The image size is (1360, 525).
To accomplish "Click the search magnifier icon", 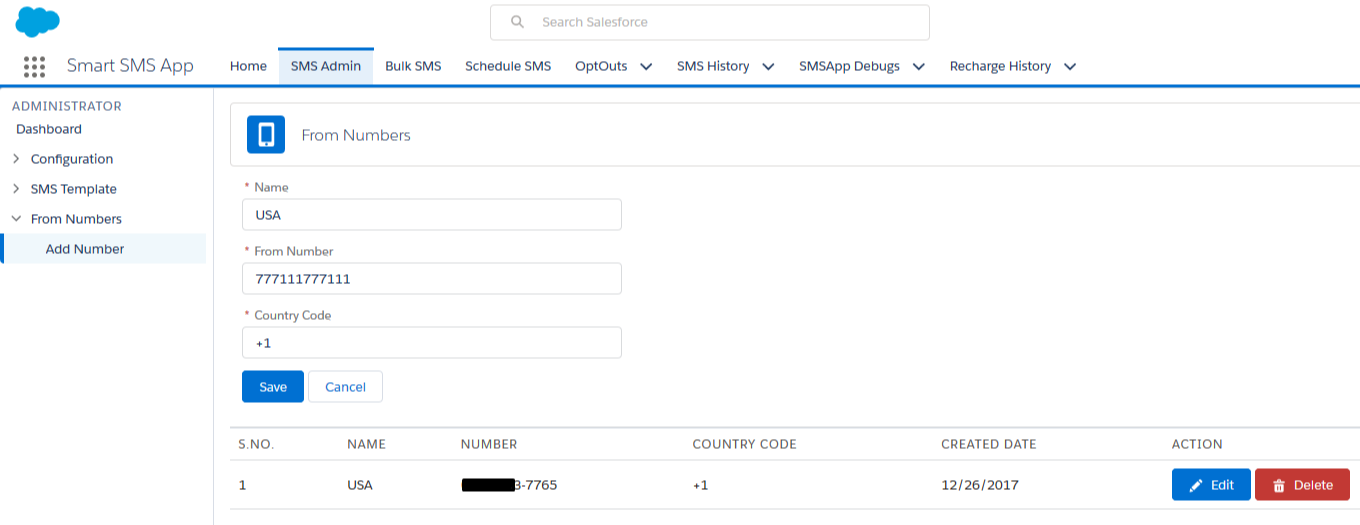I will pos(517,22).
